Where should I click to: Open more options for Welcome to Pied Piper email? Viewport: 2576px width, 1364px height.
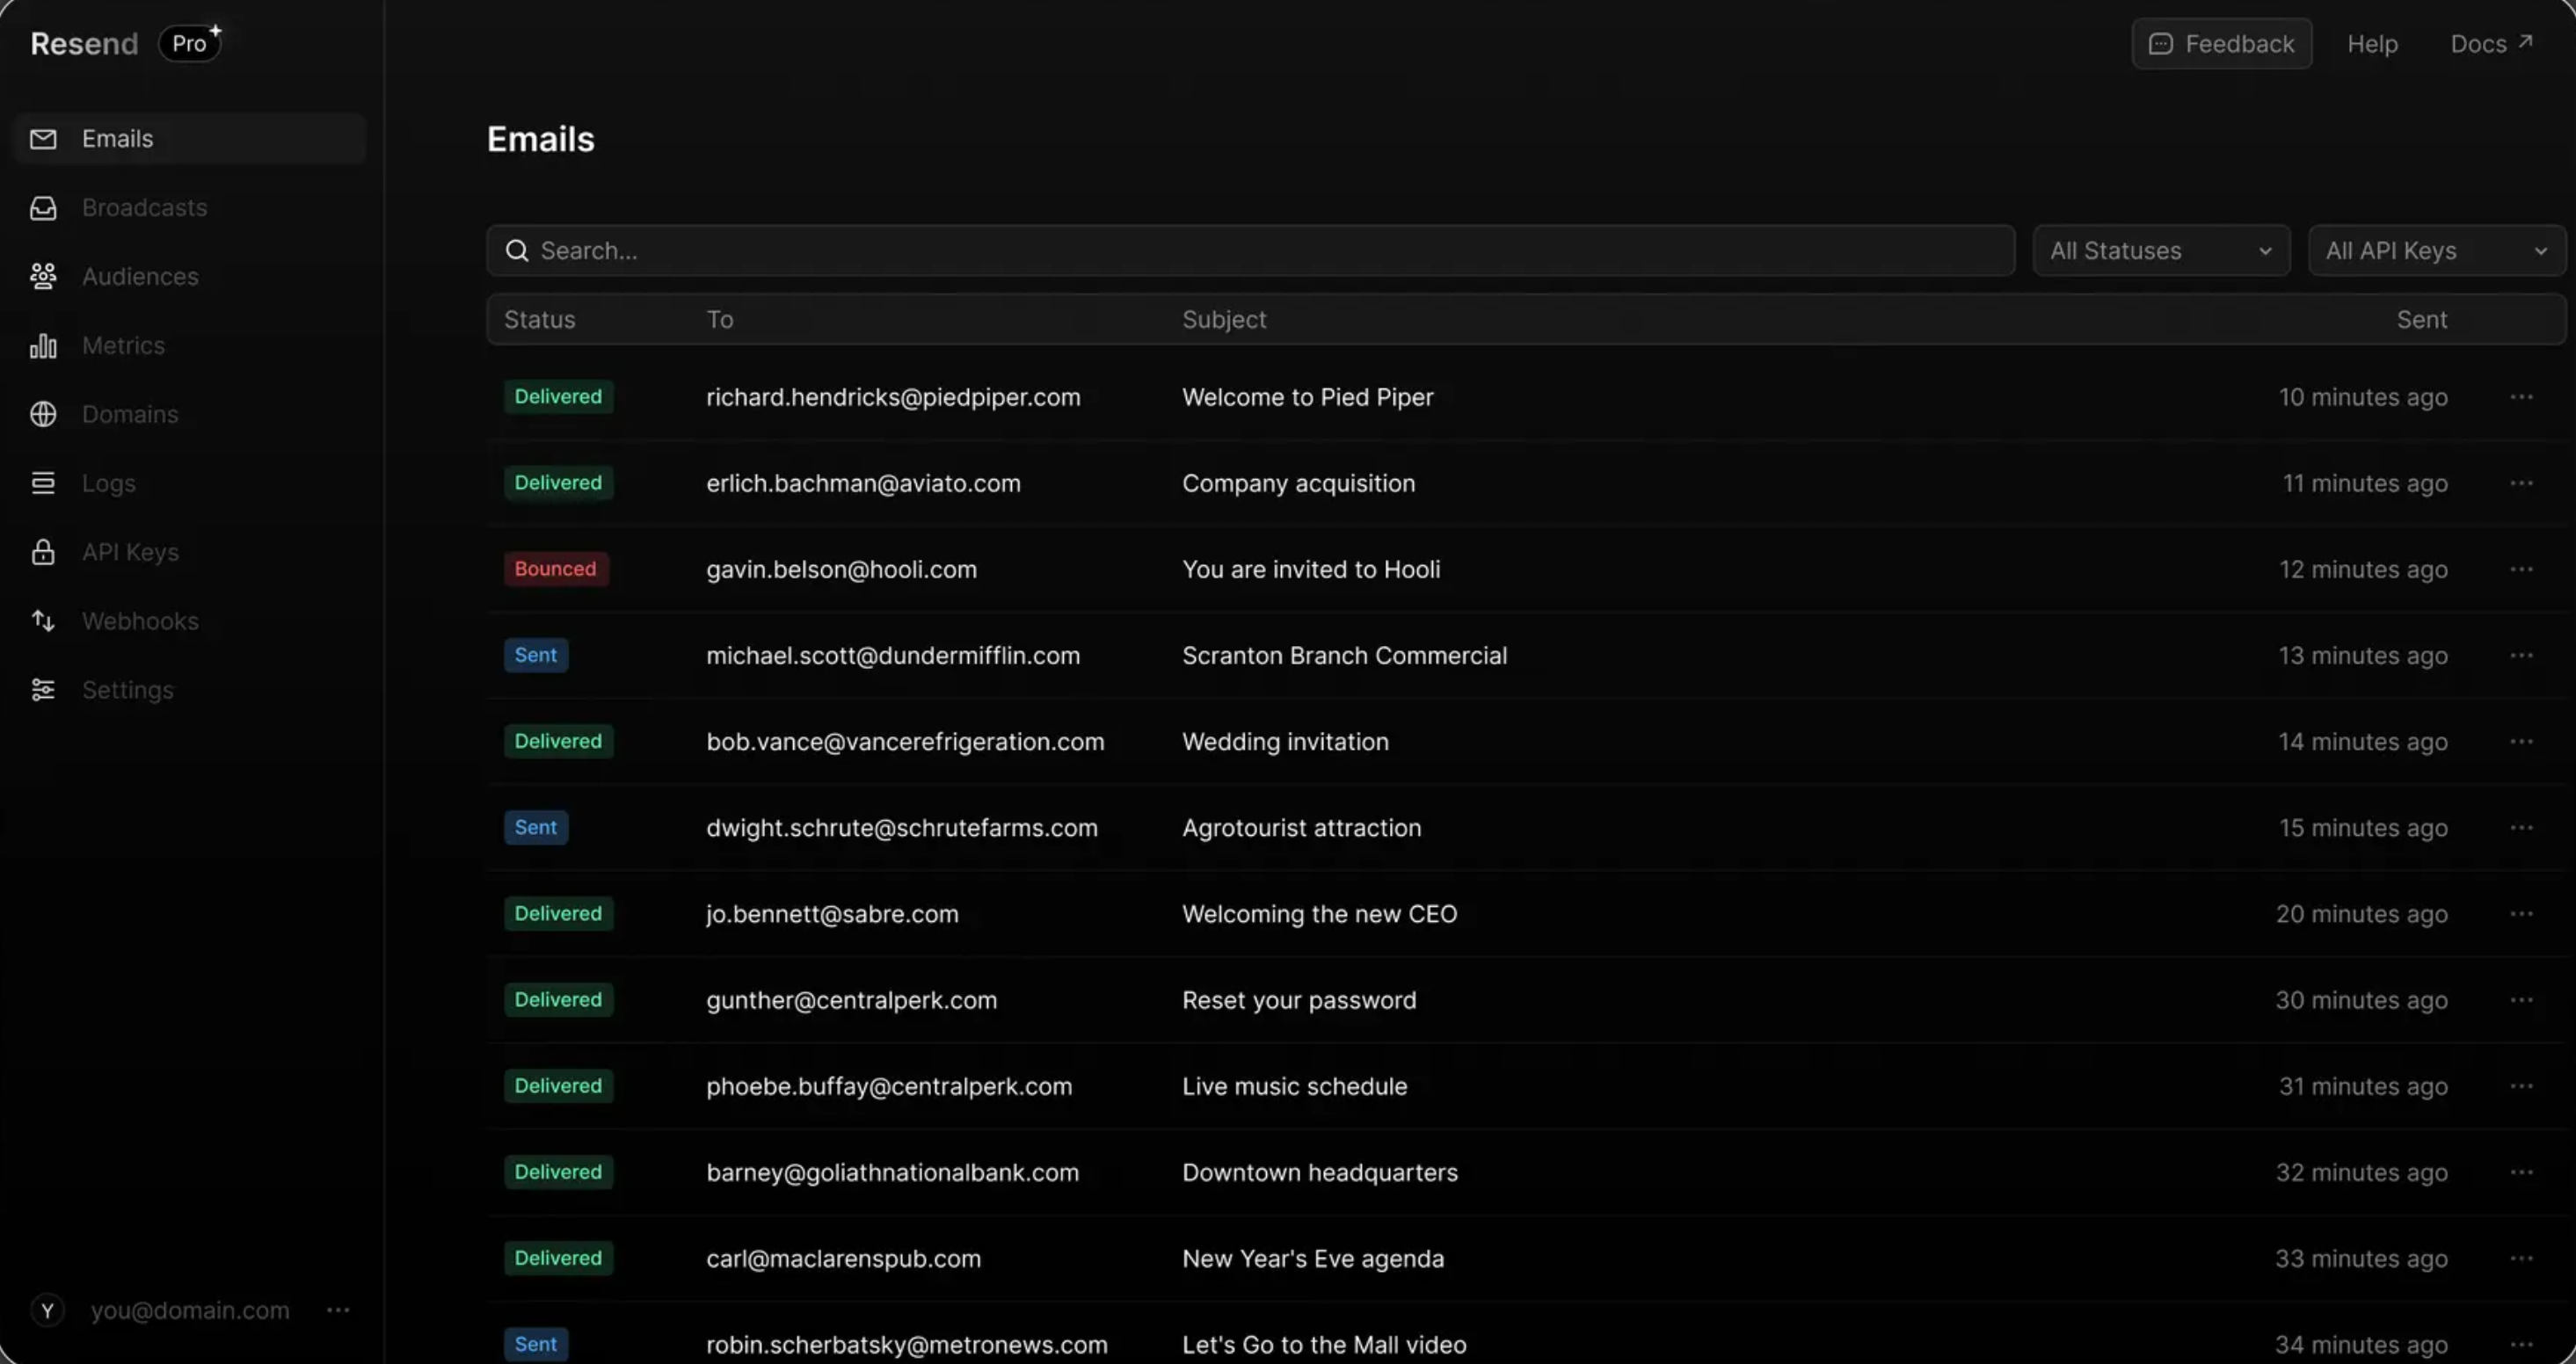point(2521,398)
